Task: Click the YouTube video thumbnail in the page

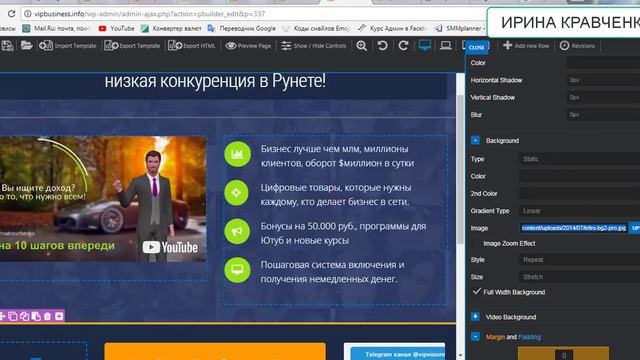Action: coord(103,199)
